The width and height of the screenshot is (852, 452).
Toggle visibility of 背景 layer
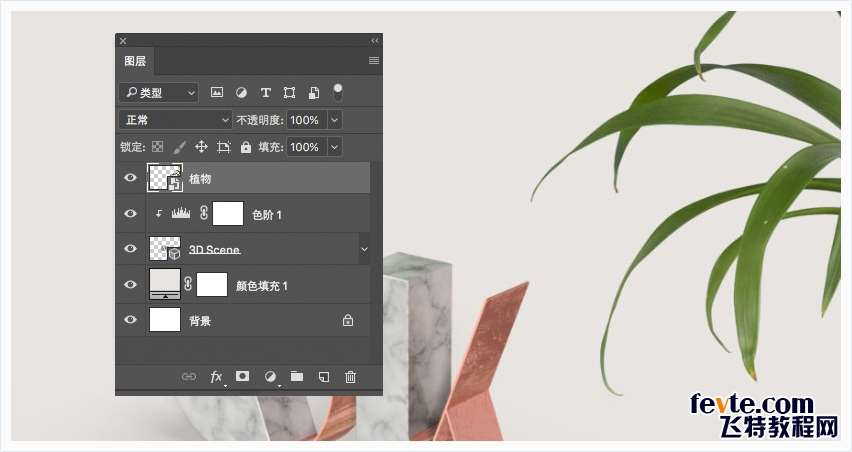coord(130,319)
